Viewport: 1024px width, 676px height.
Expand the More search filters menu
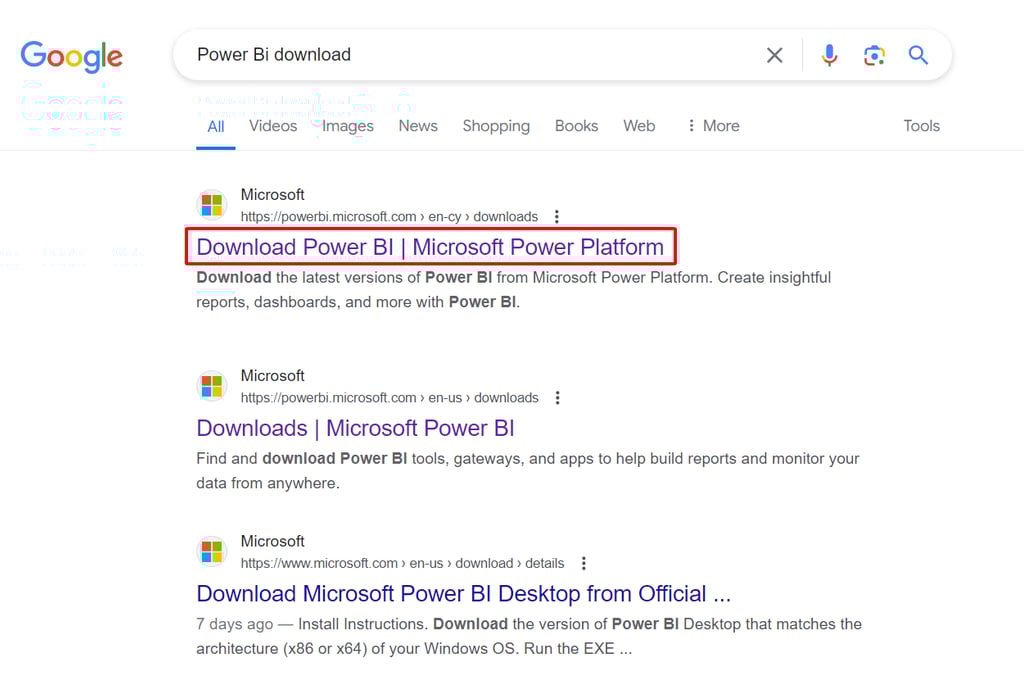(712, 126)
